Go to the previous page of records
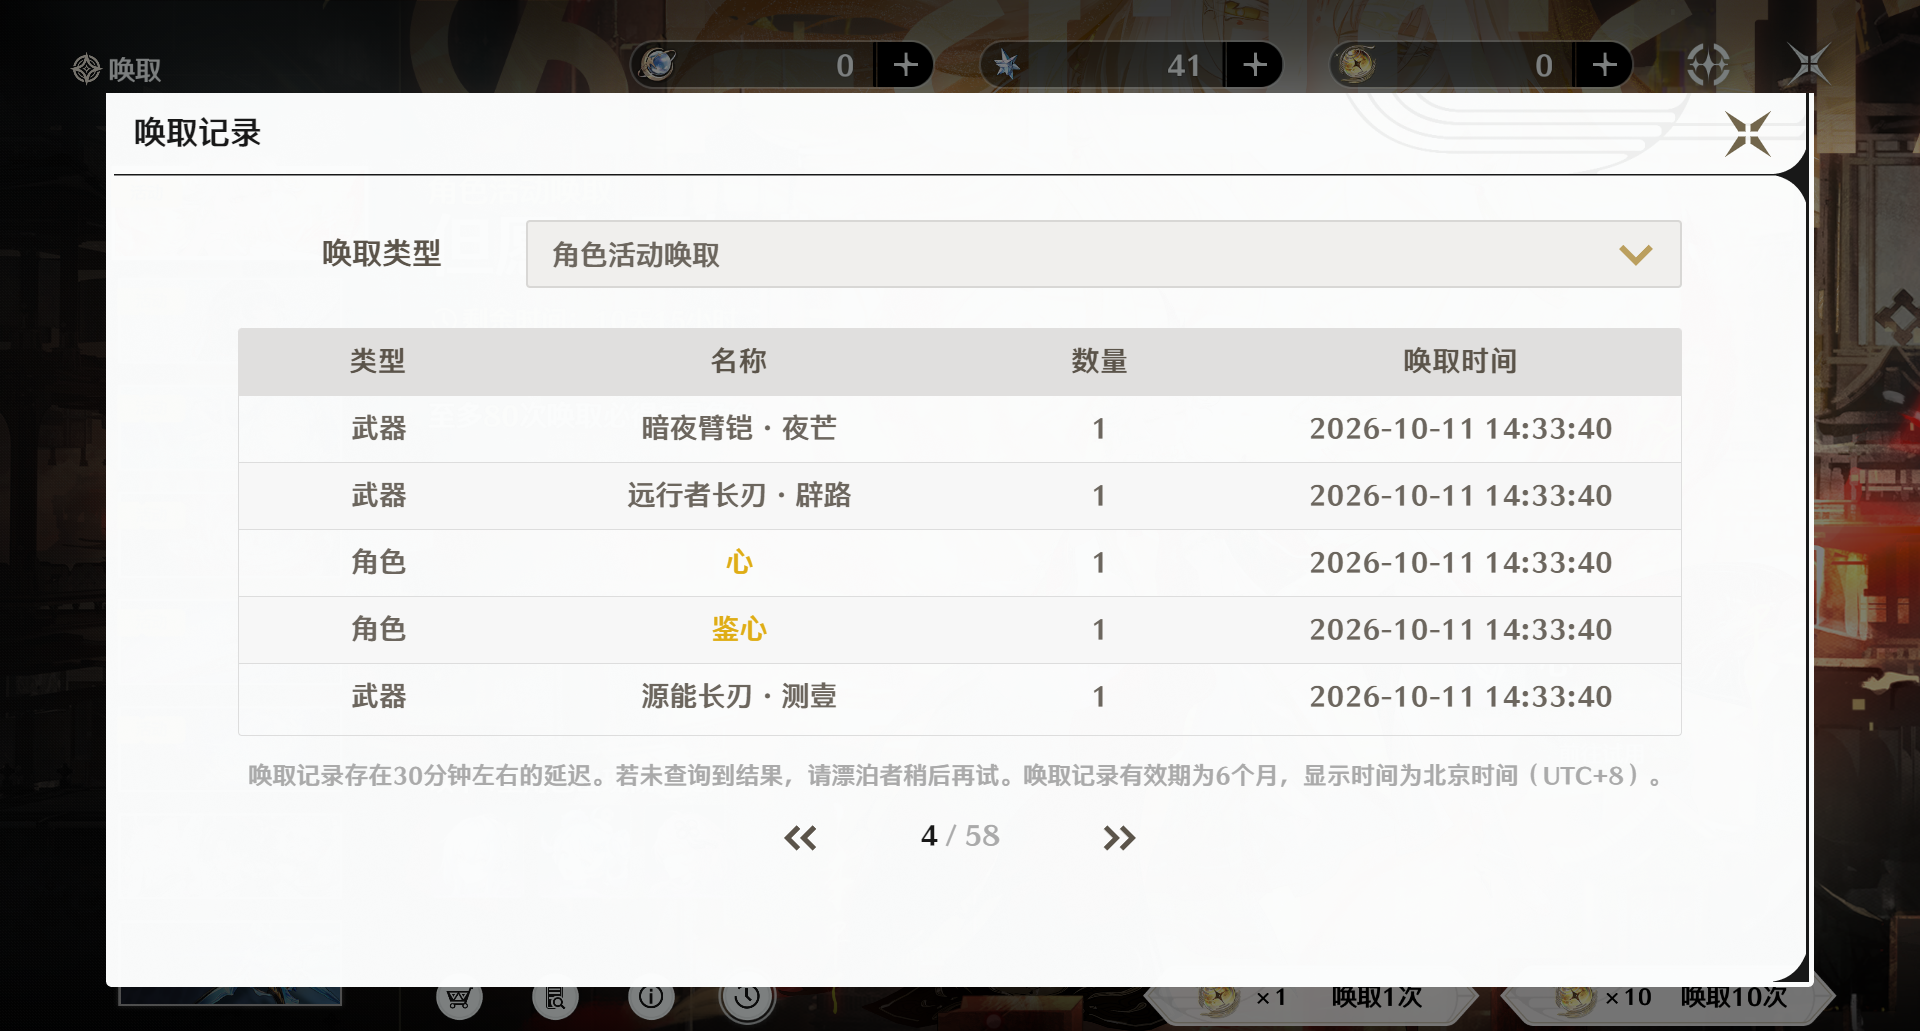The height and width of the screenshot is (1031, 1920). 800,838
